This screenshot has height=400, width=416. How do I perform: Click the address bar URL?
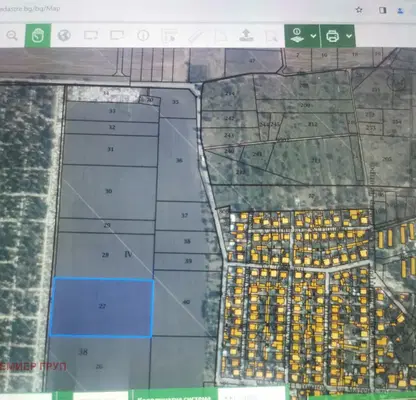click(30, 9)
